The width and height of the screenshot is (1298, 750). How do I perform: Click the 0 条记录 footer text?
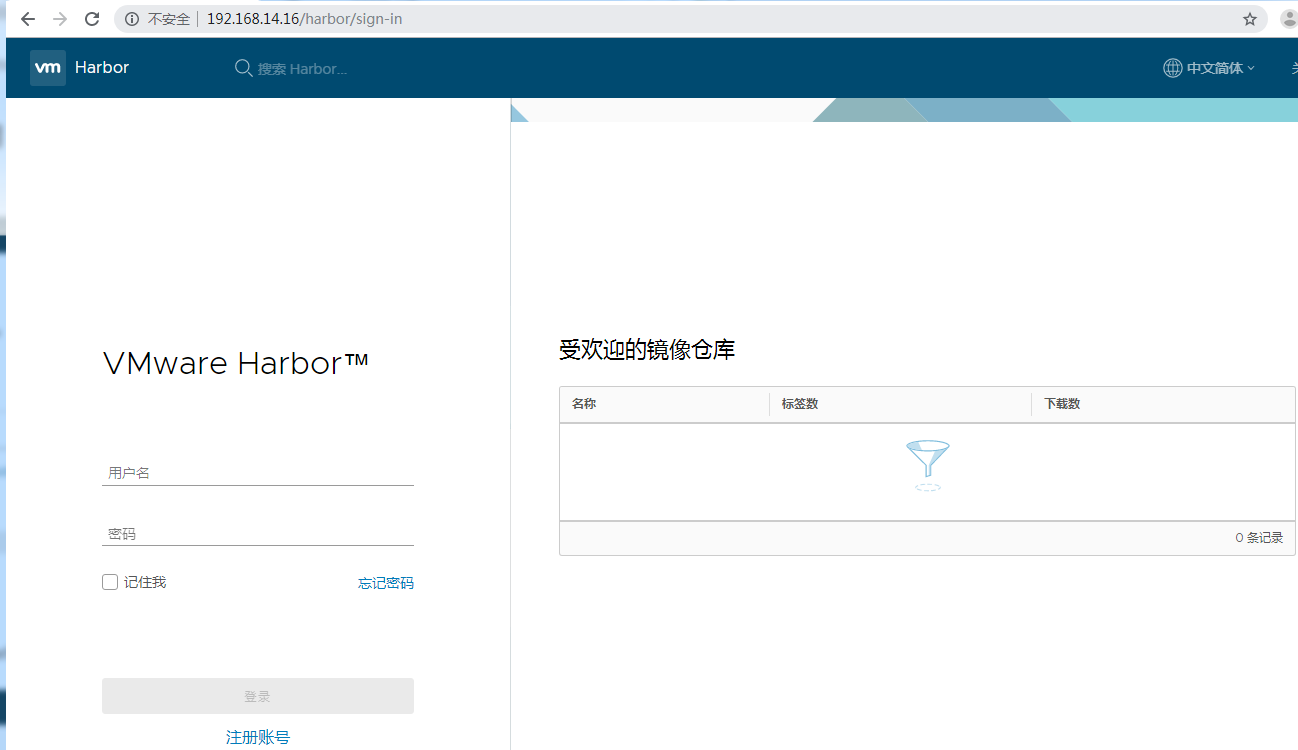point(1259,538)
